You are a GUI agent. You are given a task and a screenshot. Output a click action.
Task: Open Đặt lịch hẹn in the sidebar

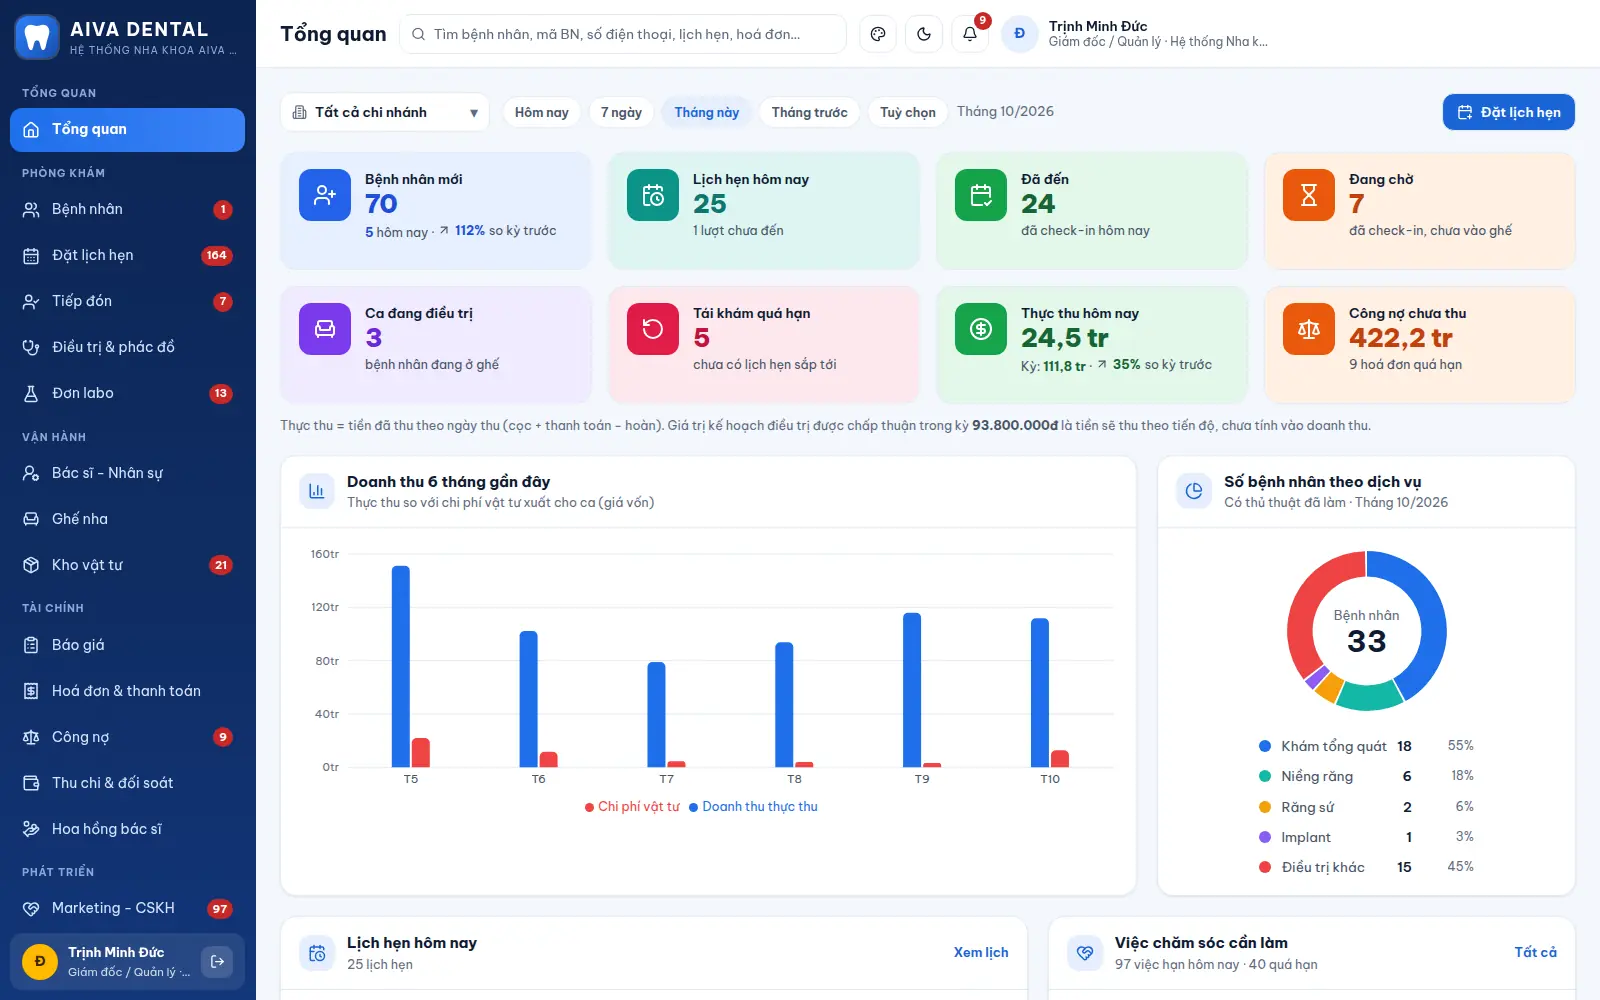pyautogui.click(x=127, y=255)
